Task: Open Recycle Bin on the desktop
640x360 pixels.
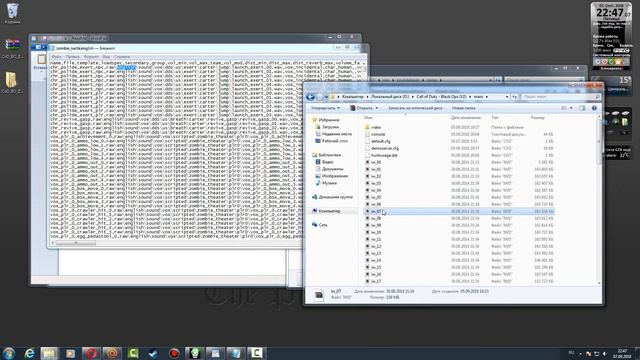Action: coord(13,13)
